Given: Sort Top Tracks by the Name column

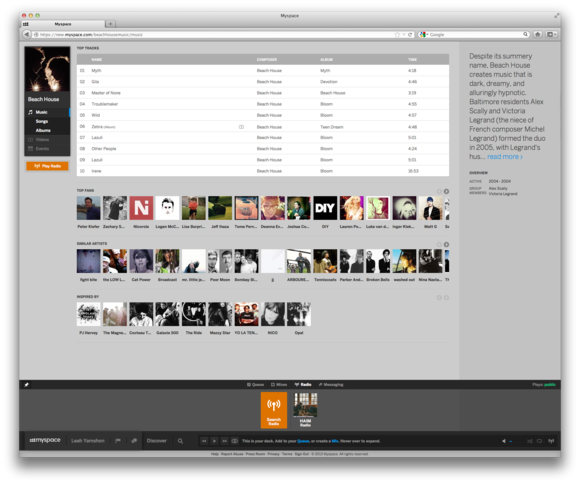Looking at the screenshot, I should [x=97, y=60].
